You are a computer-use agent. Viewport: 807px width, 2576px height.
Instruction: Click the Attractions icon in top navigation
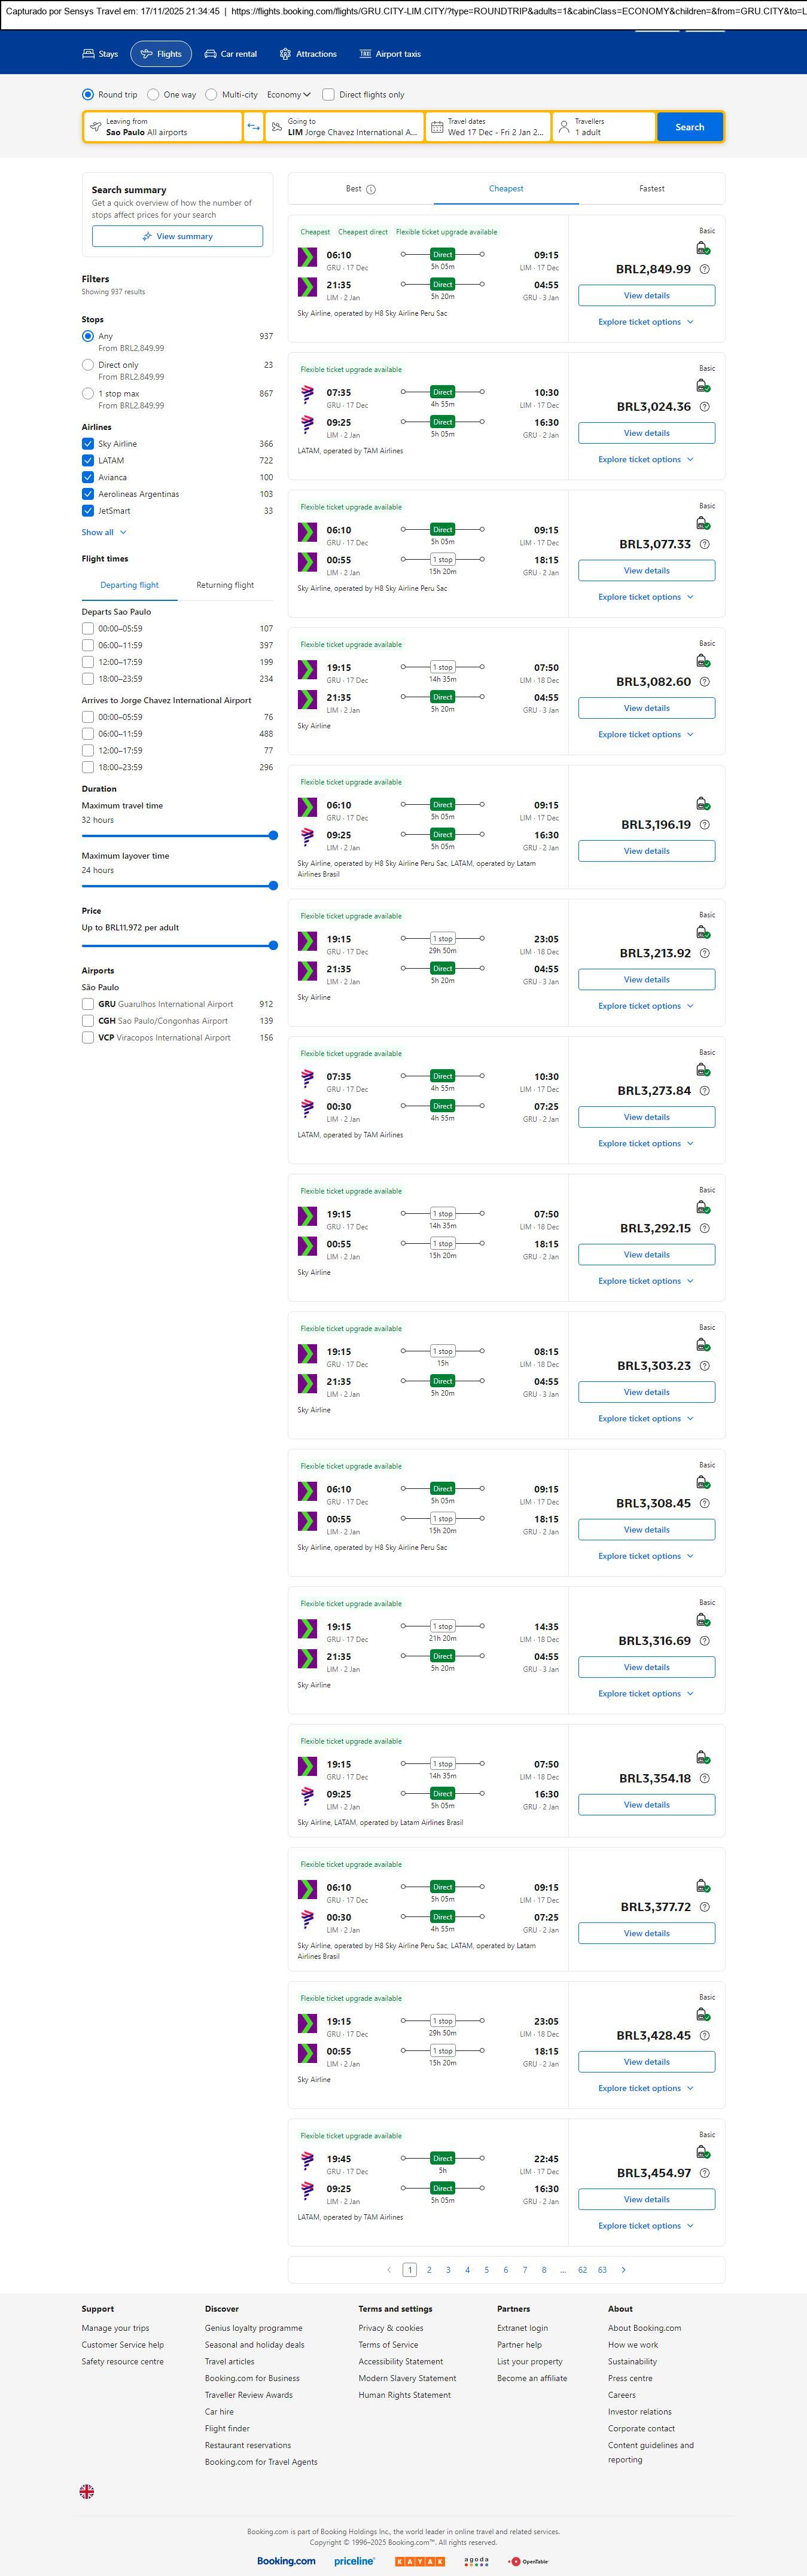[x=285, y=54]
